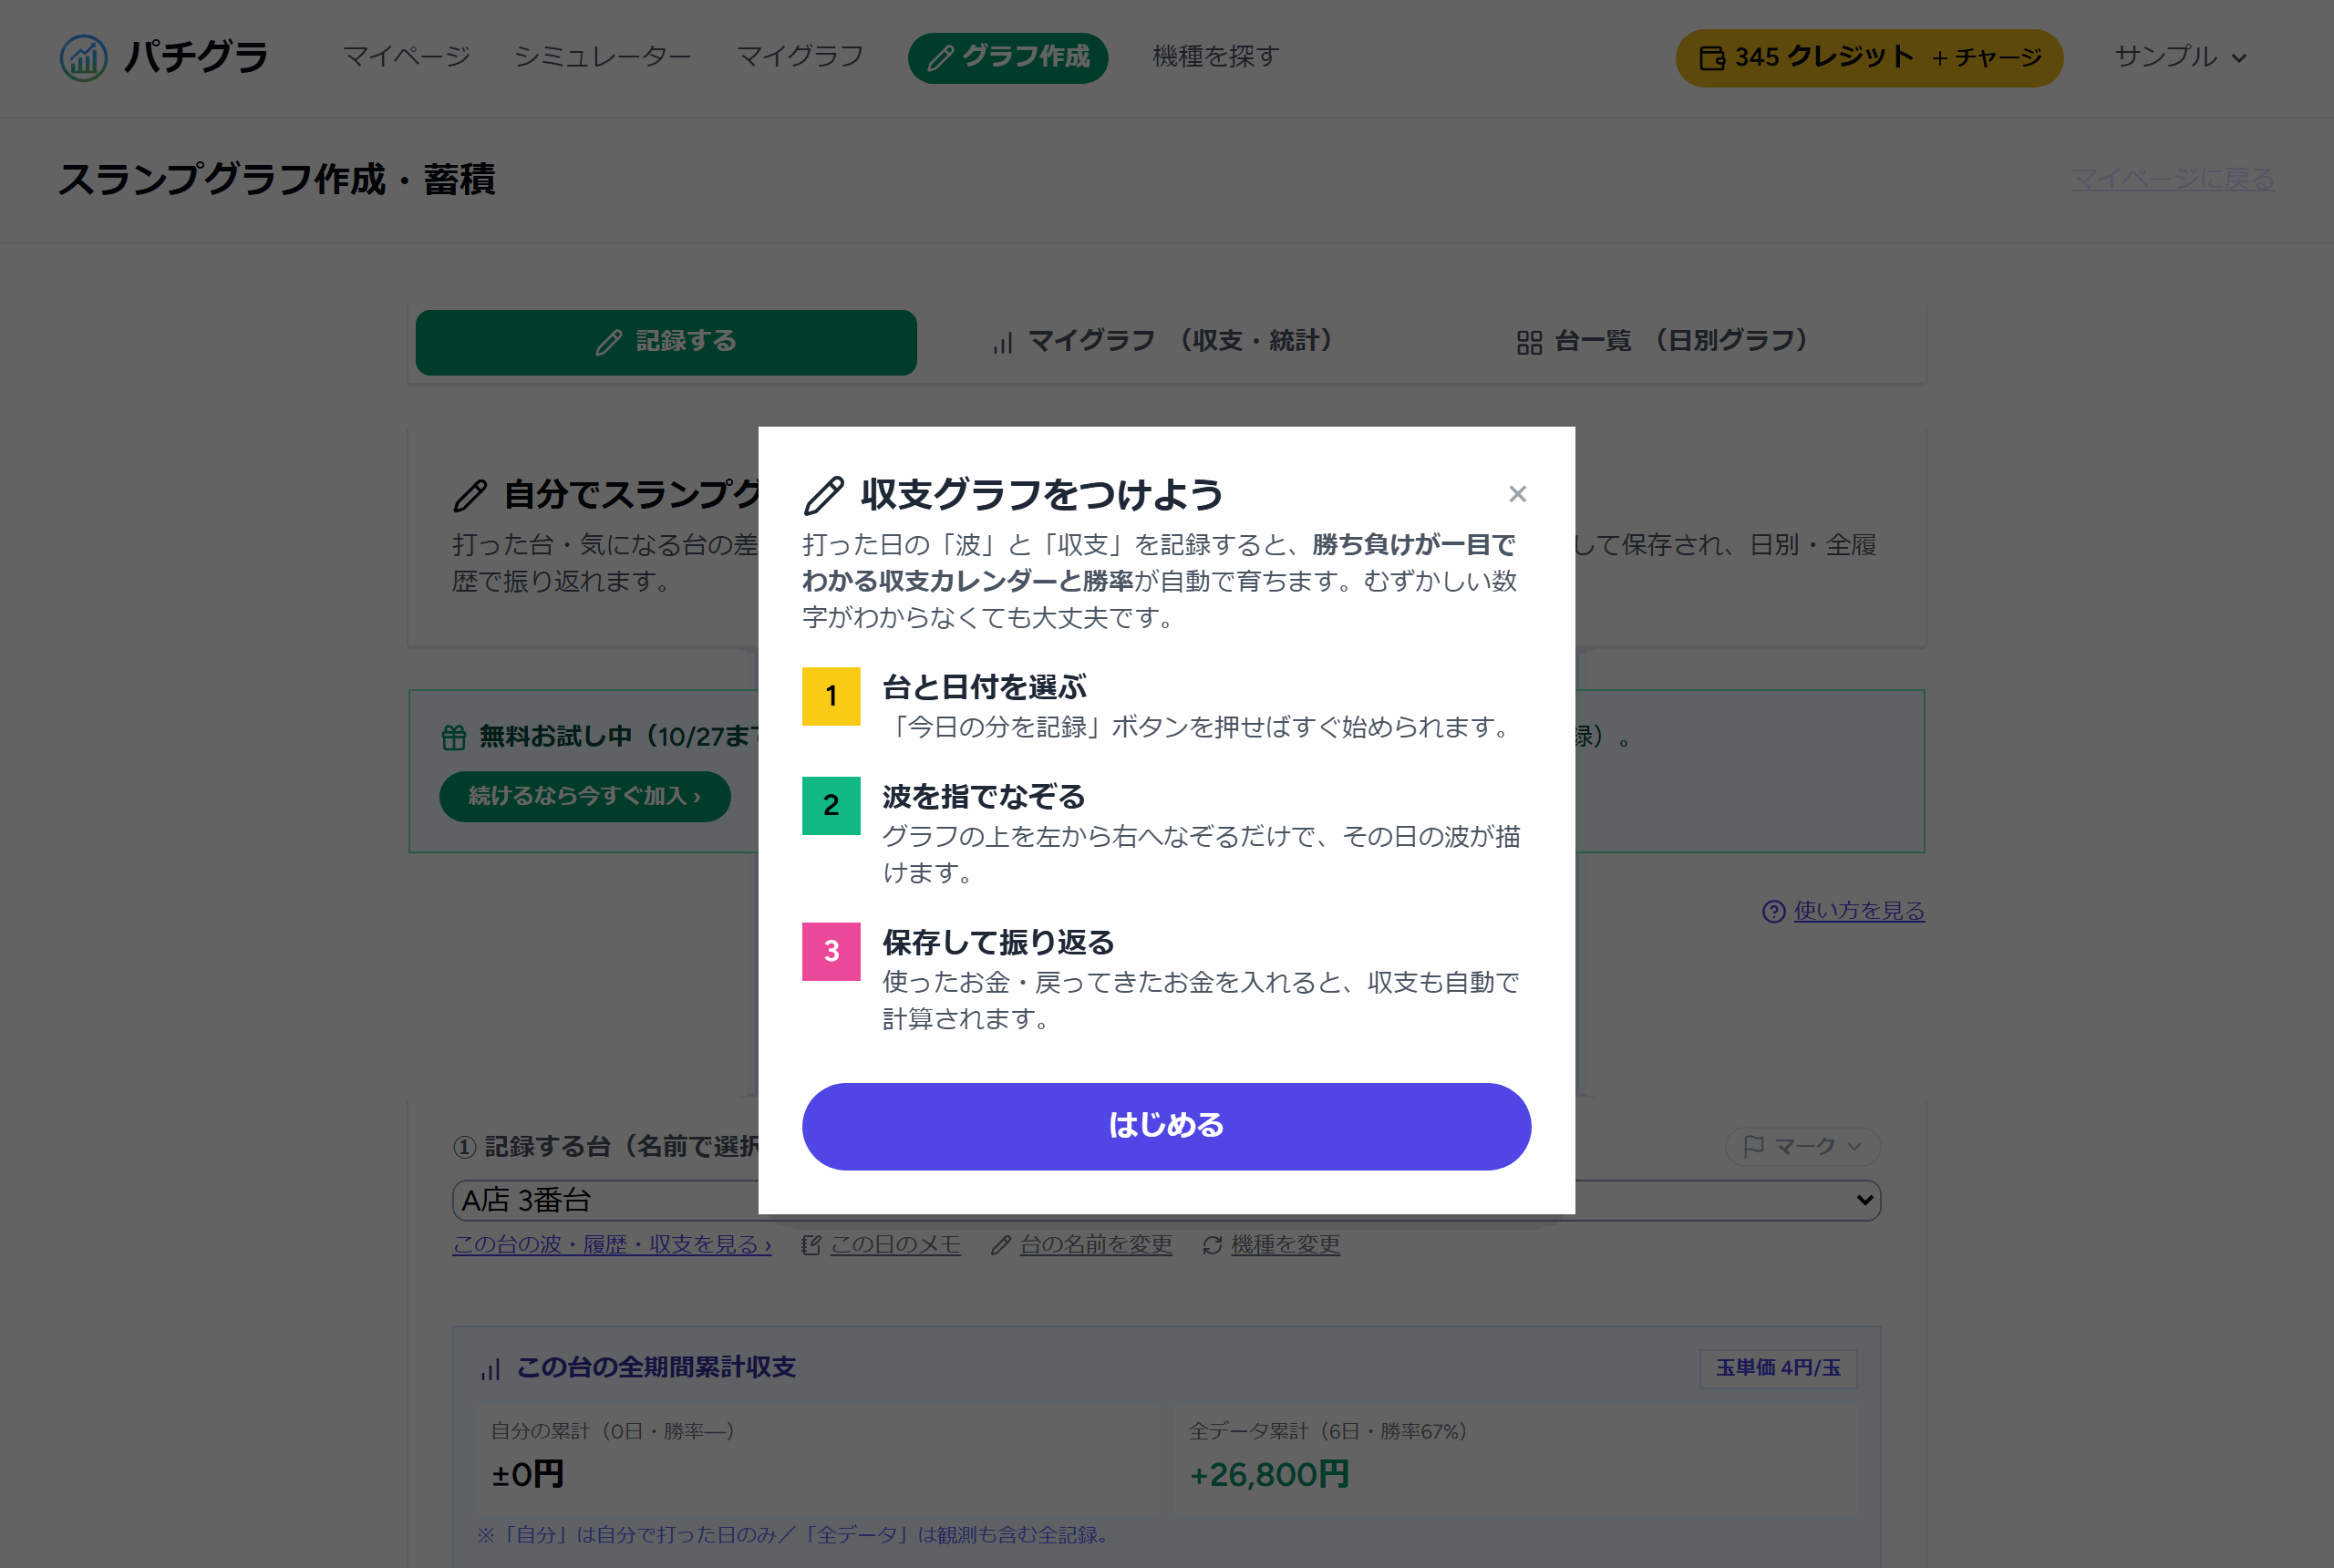Switch to 台一覧（日別グラフ） tab
The height and width of the screenshot is (1568, 2334).
[1666, 342]
